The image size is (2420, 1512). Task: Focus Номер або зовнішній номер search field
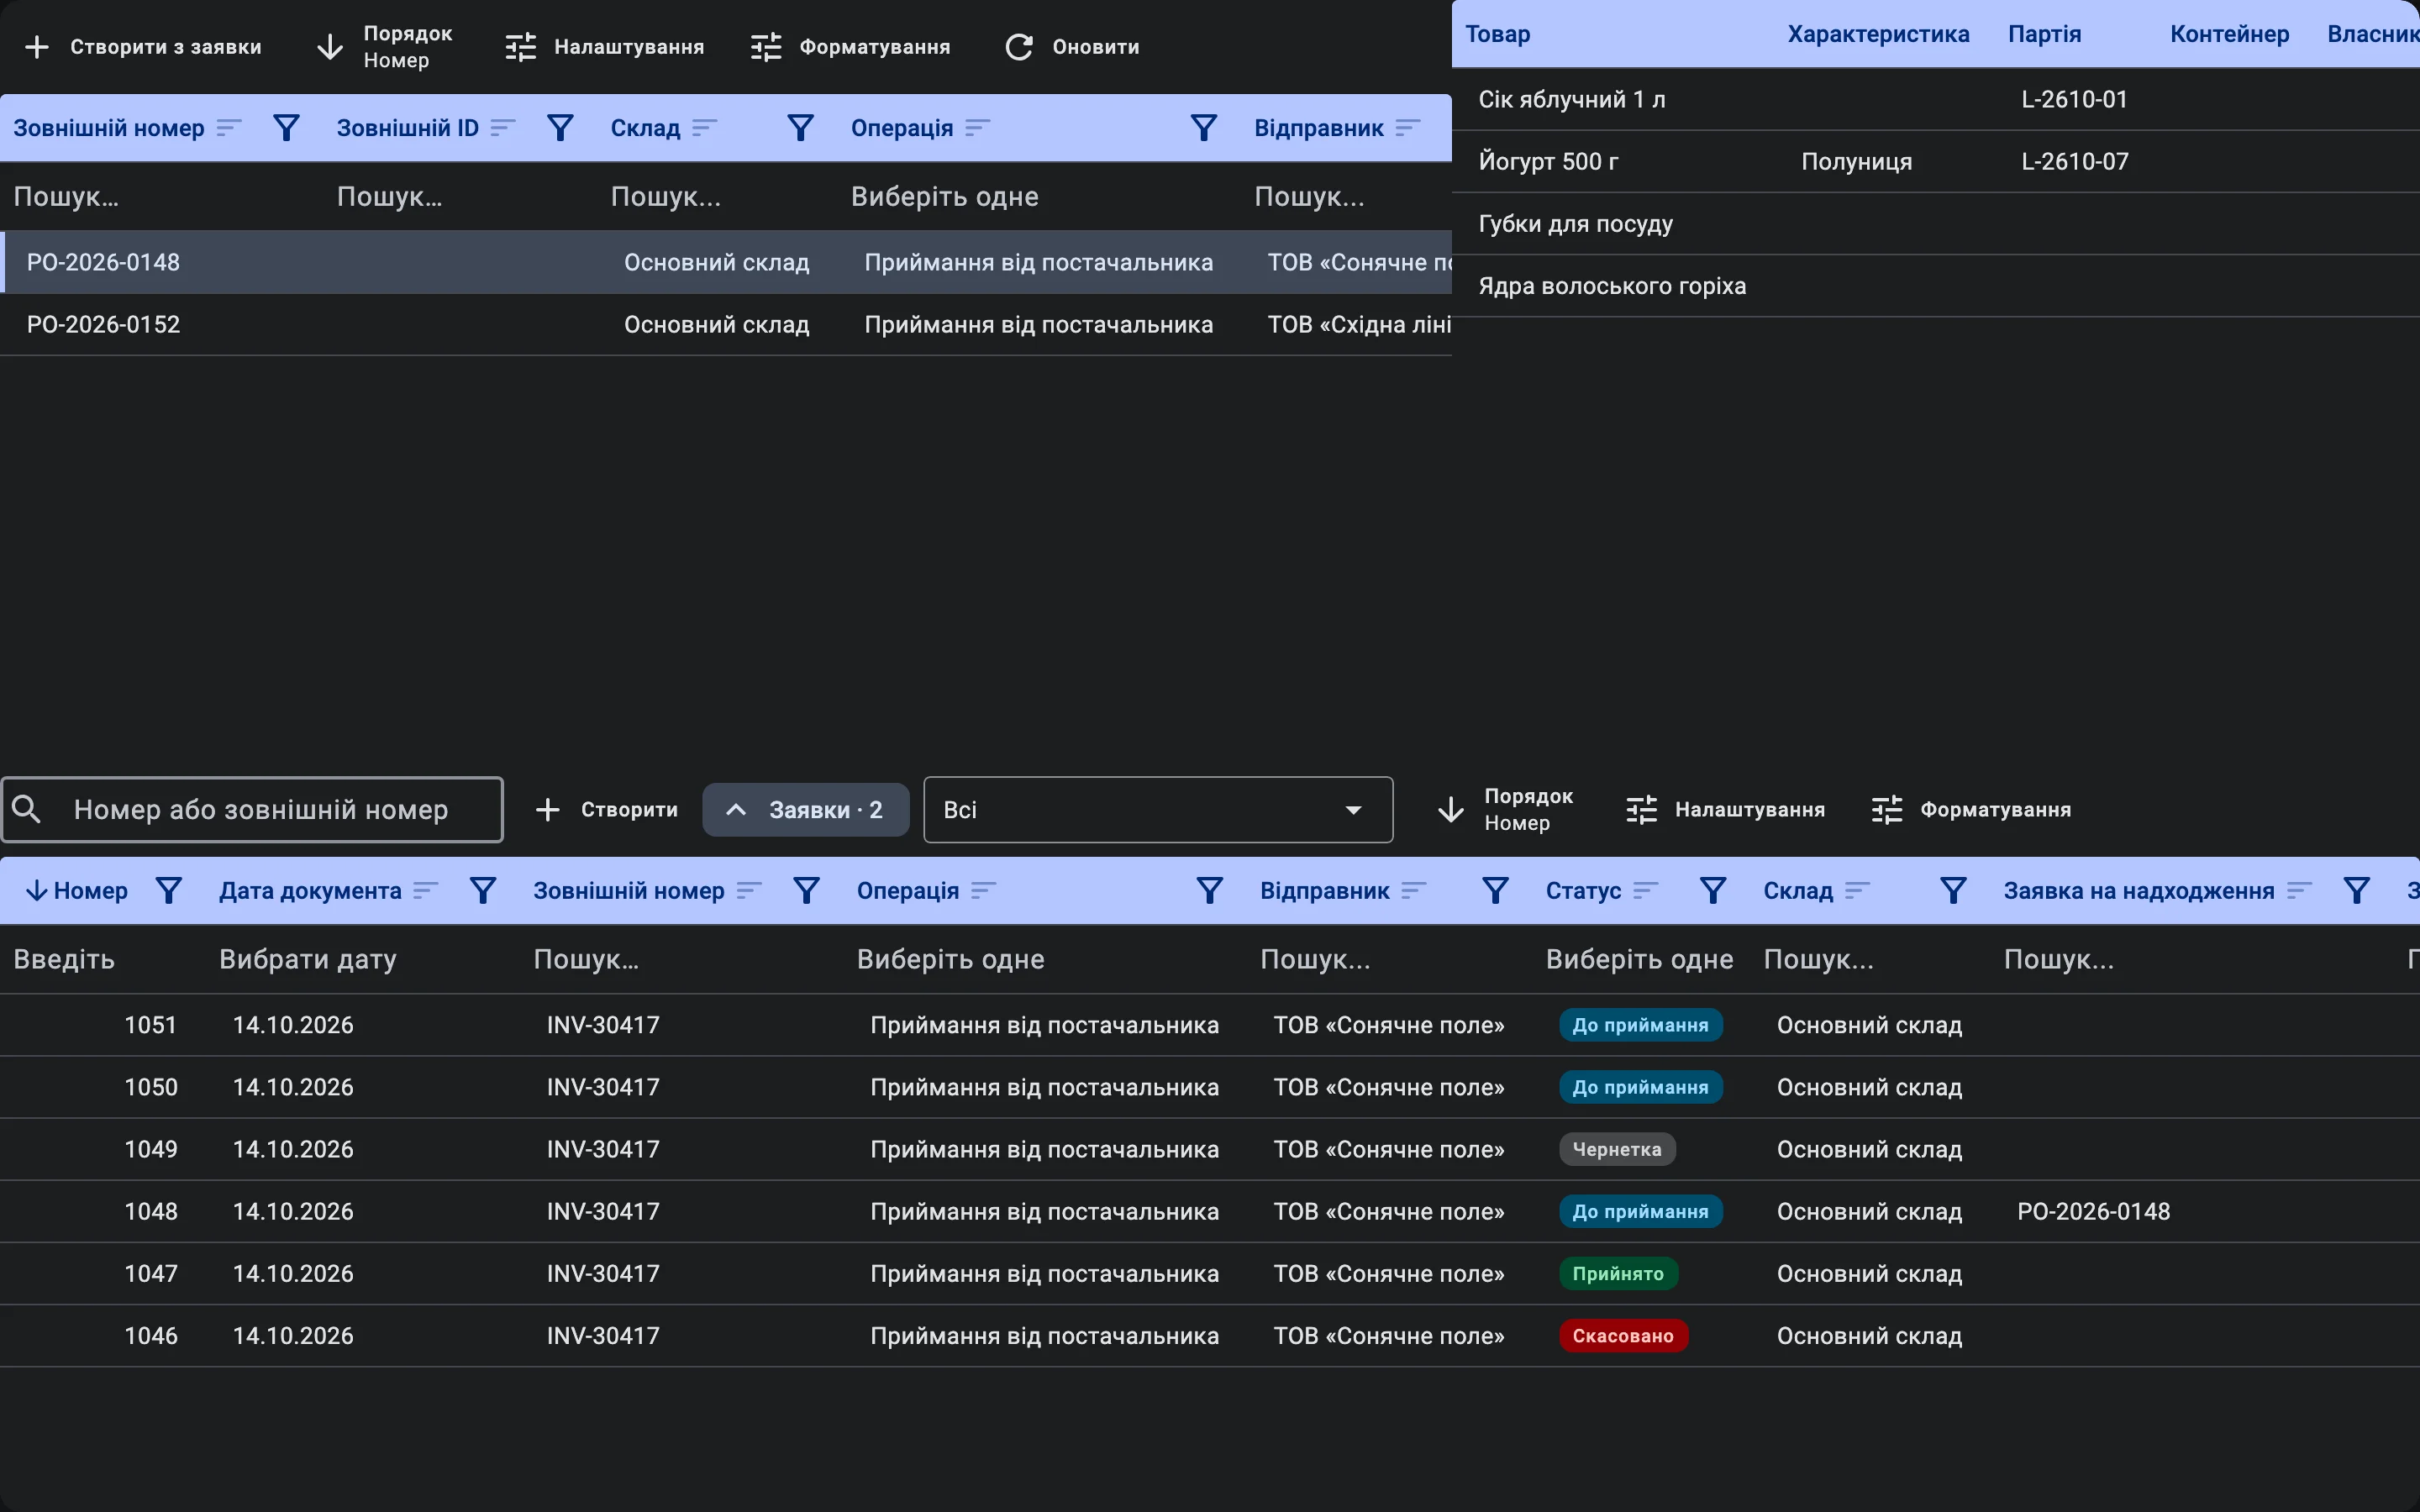tap(252, 809)
